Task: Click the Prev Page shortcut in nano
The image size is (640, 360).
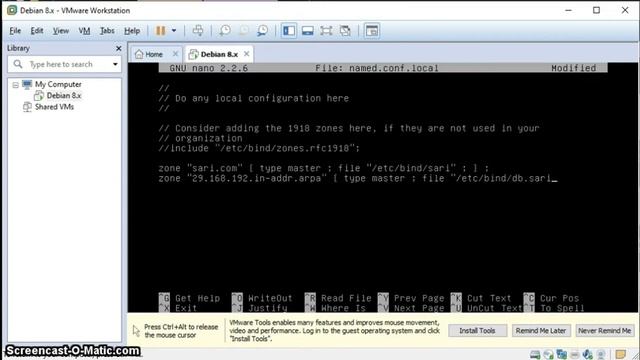Action: pyautogui.click(x=411, y=298)
